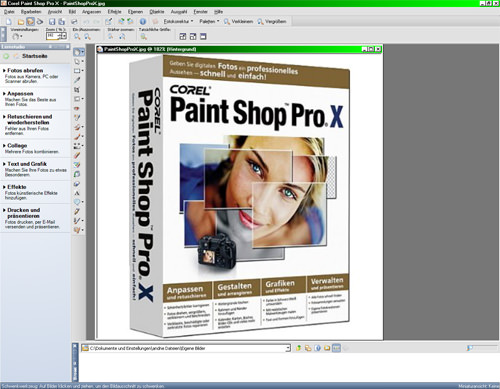Open the Ebenen menu
Viewport: 500px width, 389px height.
coord(135,12)
